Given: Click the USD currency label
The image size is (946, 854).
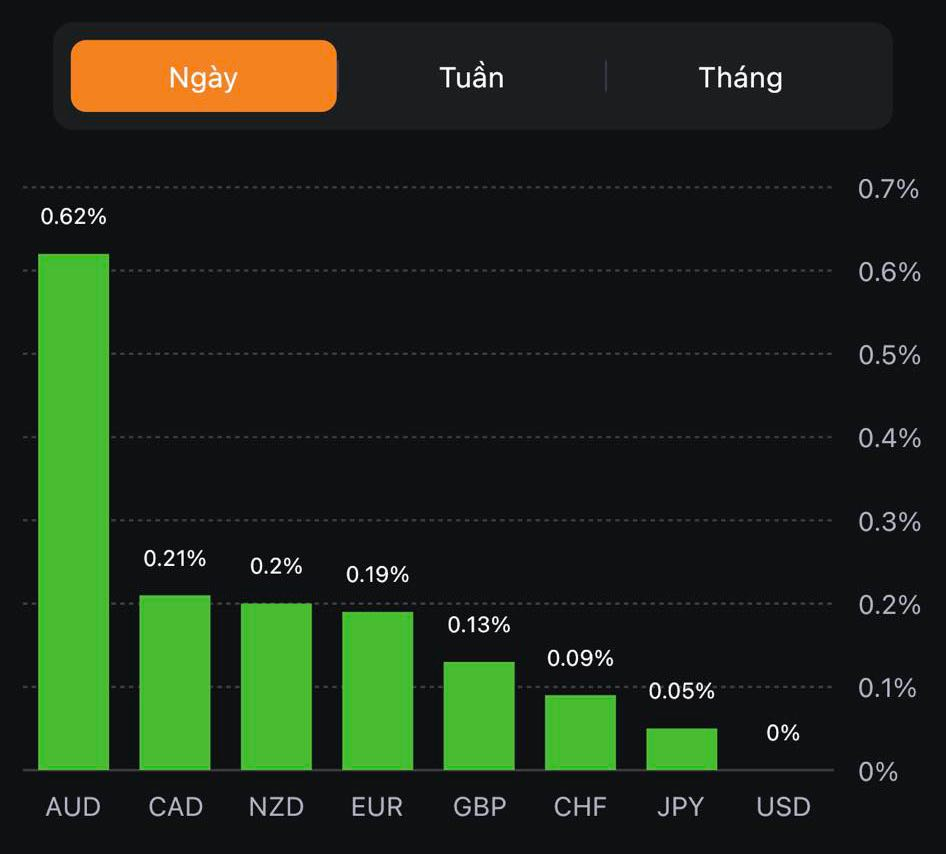Looking at the screenshot, I should (x=783, y=807).
